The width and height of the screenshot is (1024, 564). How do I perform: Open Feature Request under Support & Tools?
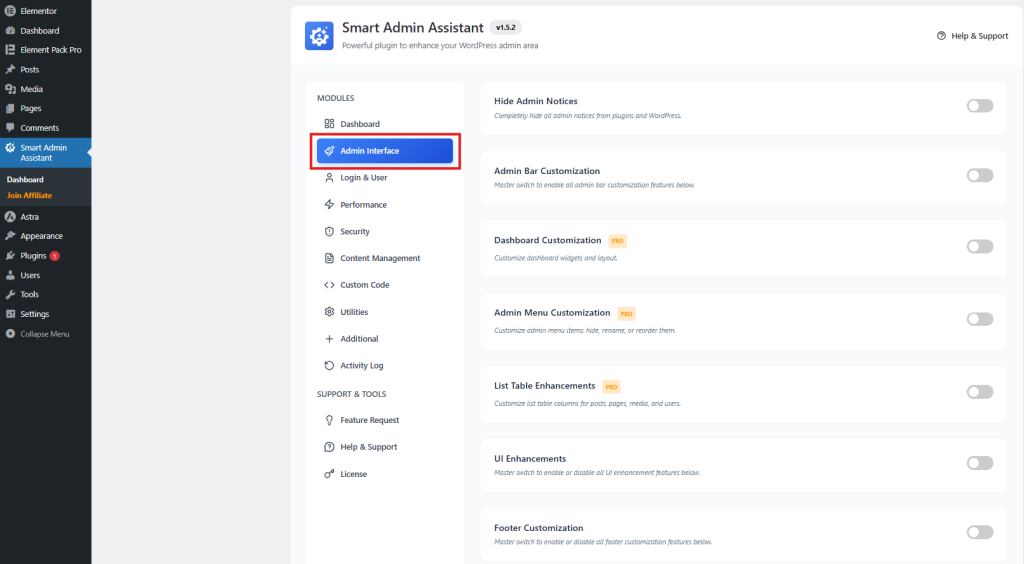click(385, 420)
